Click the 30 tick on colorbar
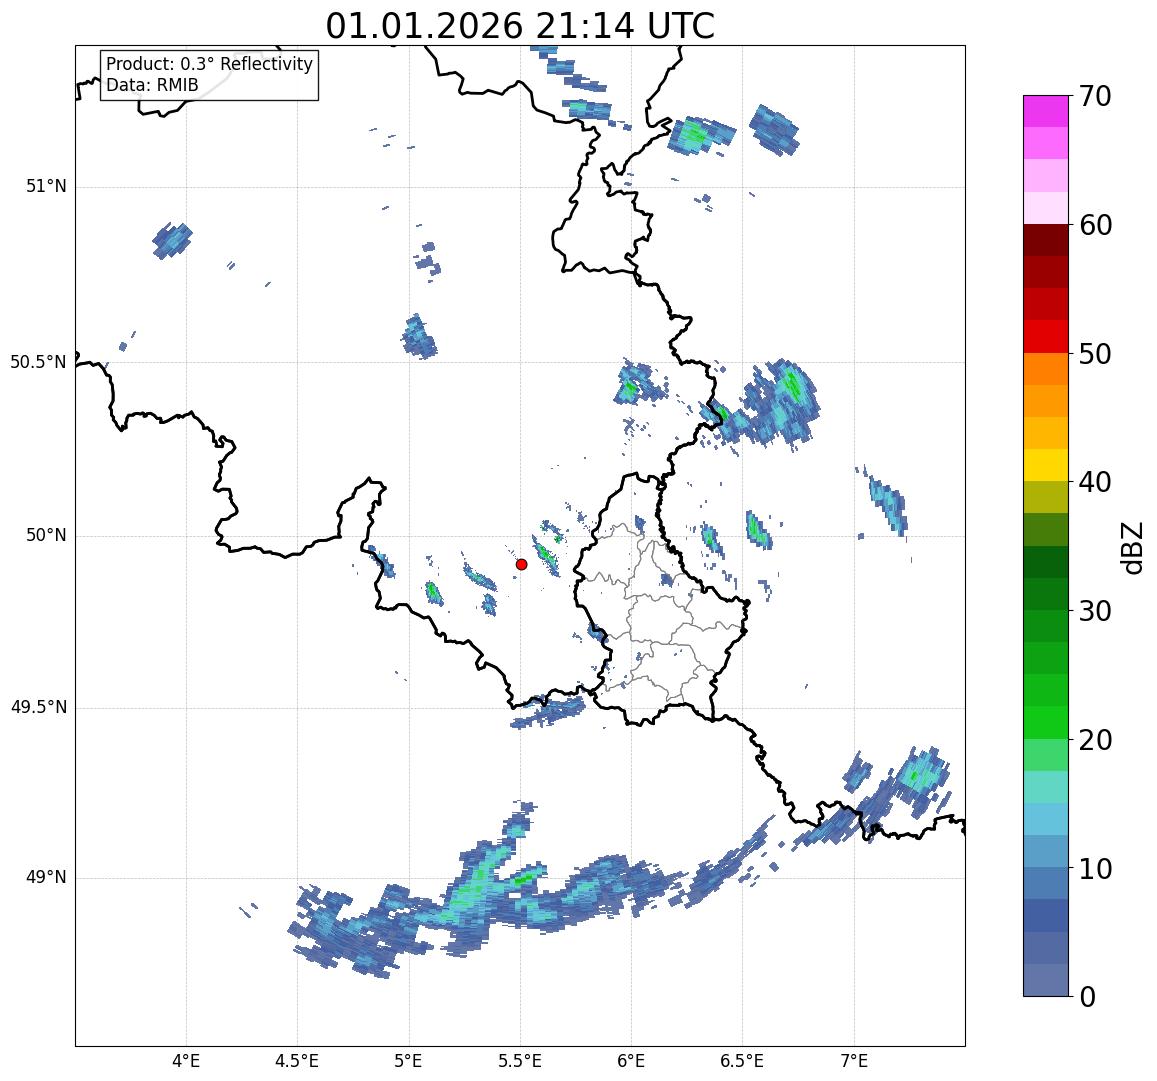This screenshot has height=1081, width=1157. [1095, 611]
